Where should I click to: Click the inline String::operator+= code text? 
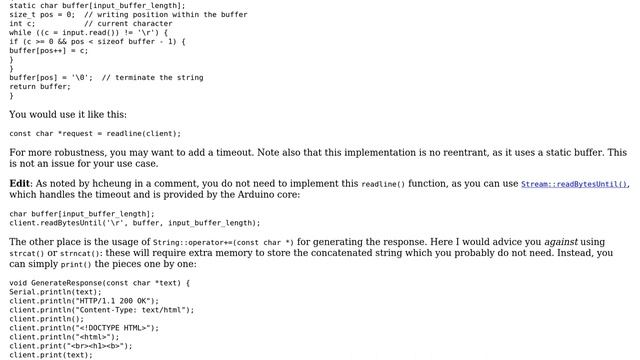pyautogui.click(x=223, y=242)
